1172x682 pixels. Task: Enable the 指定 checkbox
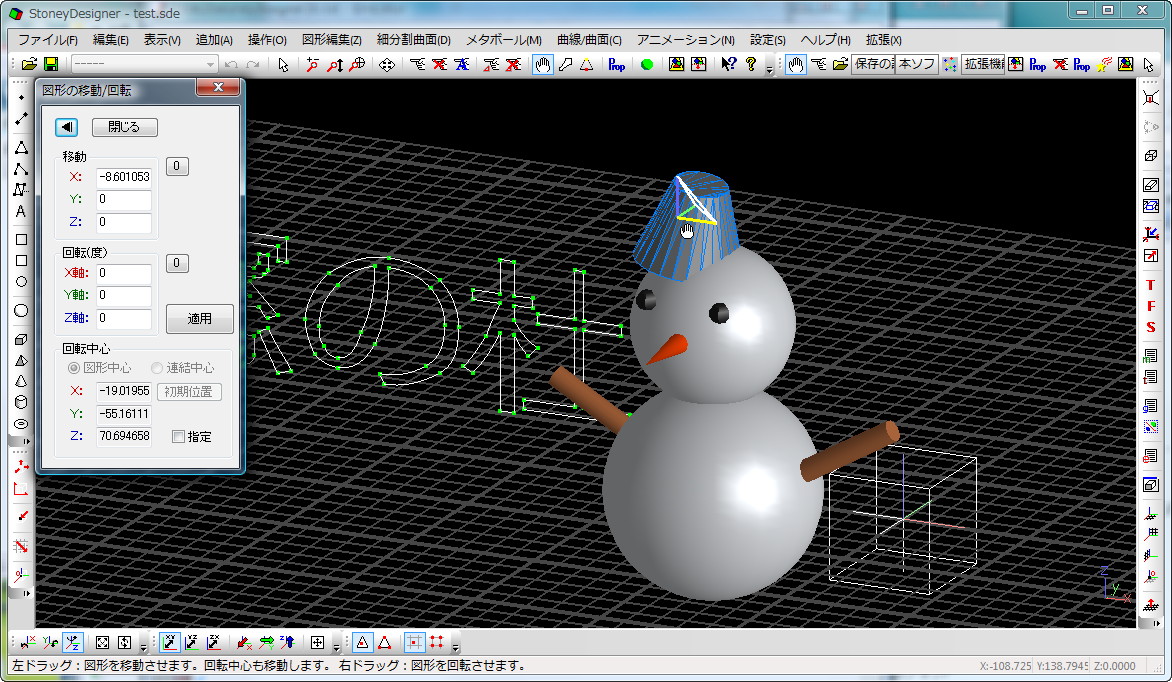178,437
